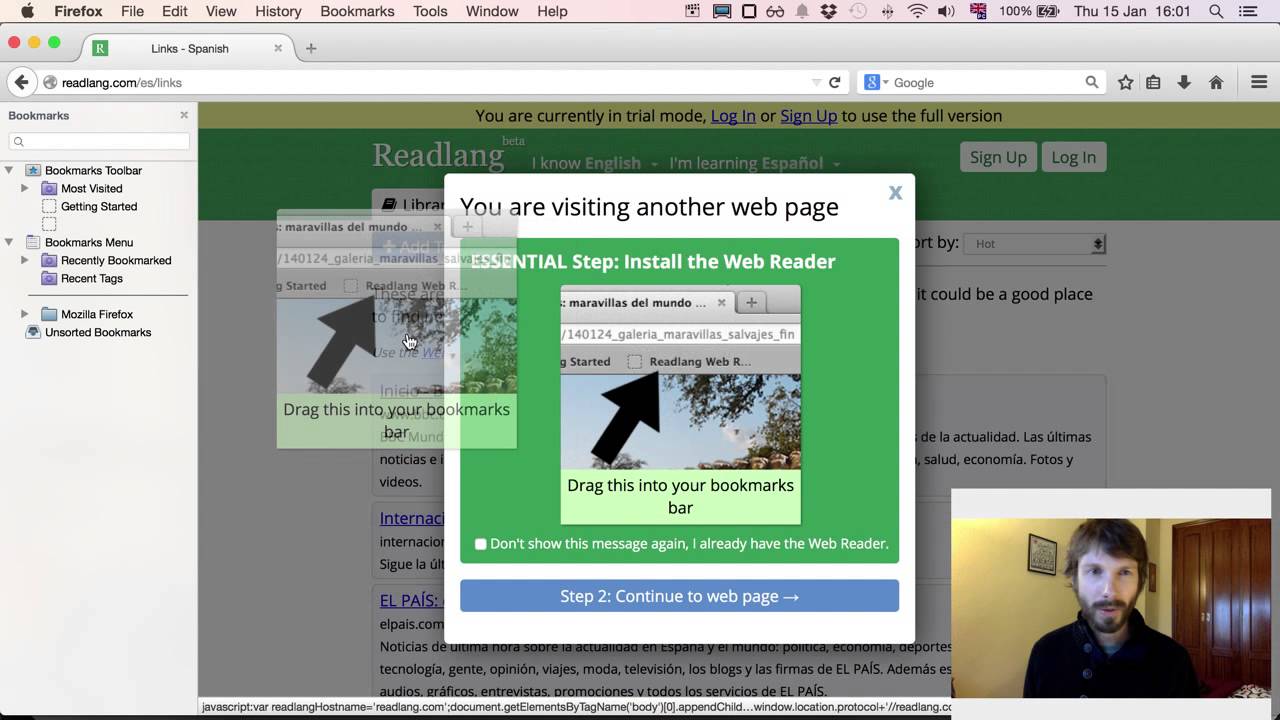1280x720 pixels.
Task: Reload the page with the refresh icon
Action: tap(835, 83)
